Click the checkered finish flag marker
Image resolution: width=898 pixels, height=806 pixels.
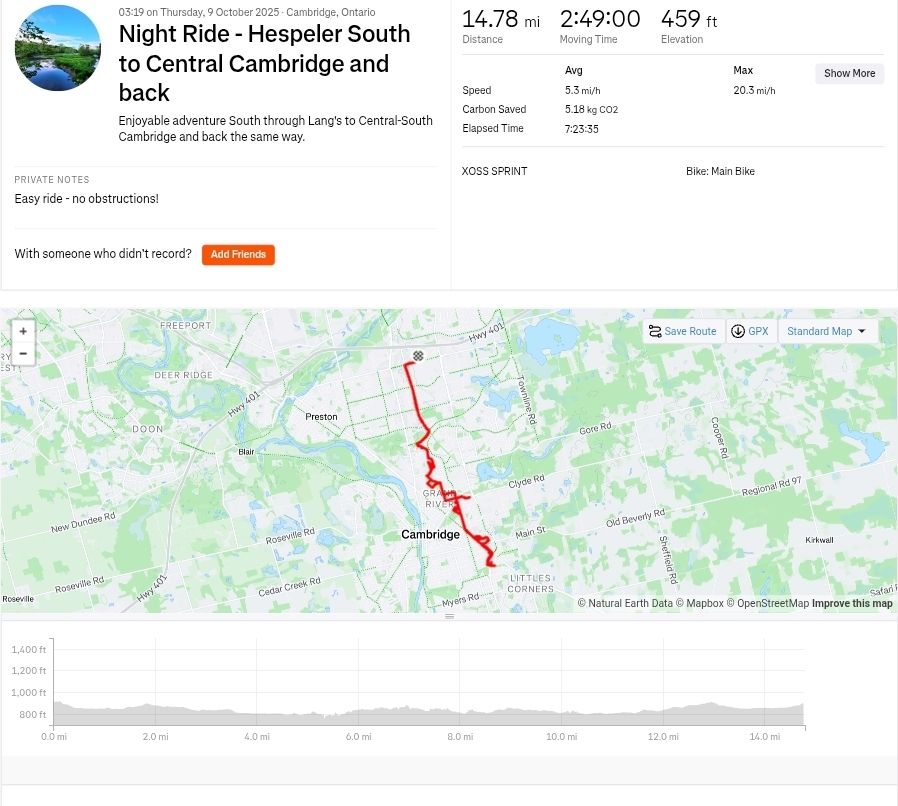click(x=418, y=356)
